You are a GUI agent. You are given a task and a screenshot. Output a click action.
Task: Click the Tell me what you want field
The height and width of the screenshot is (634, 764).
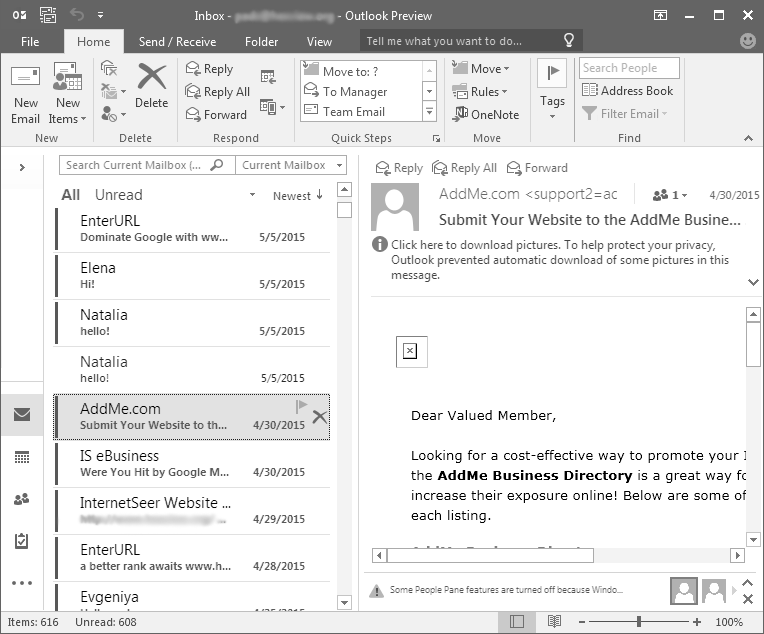click(x=471, y=40)
